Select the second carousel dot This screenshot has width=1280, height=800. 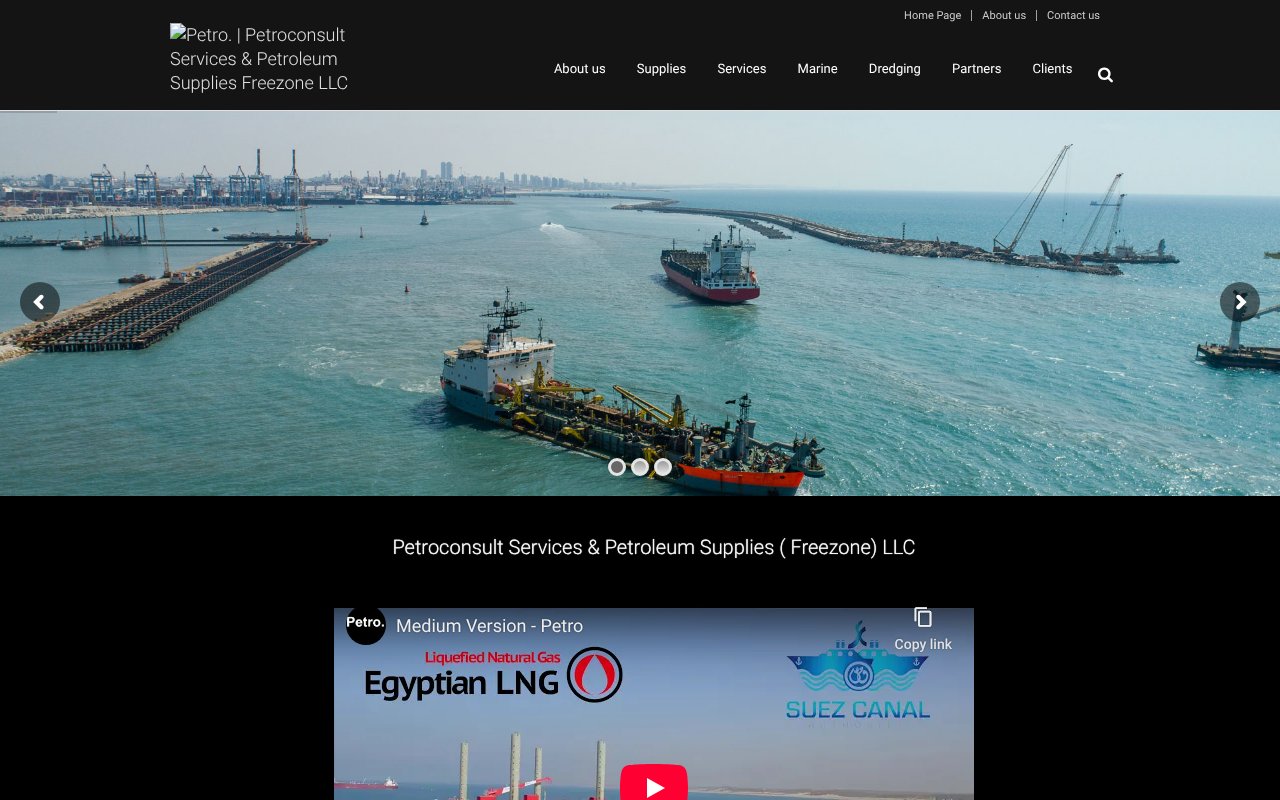click(640, 466)
